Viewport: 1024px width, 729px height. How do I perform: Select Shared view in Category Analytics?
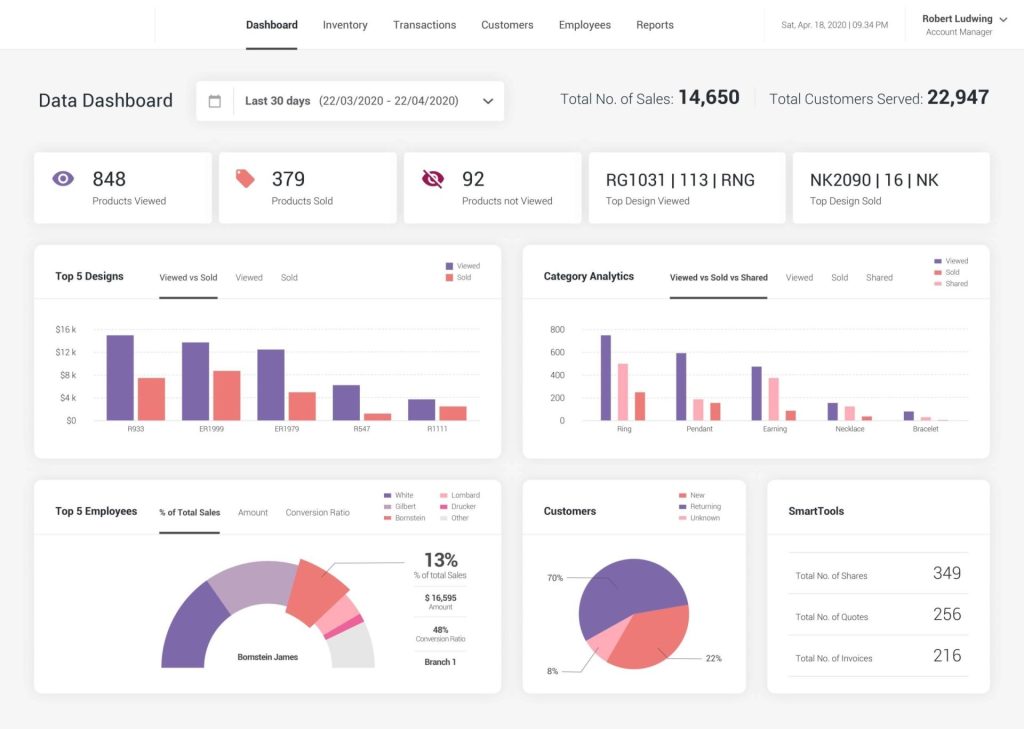click(879, 278)
